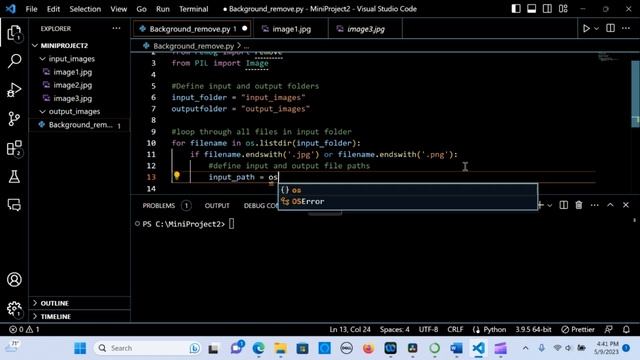Open notifications bell in status bar
This screenshot has width=640, height=360.
[x=626, y=329]
